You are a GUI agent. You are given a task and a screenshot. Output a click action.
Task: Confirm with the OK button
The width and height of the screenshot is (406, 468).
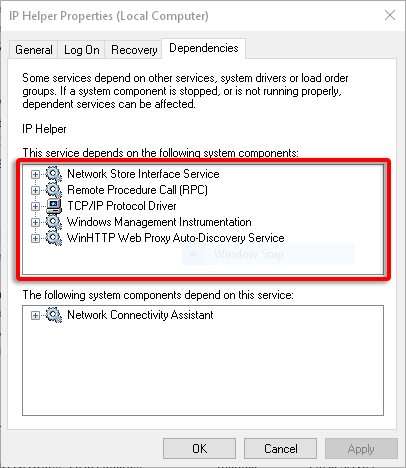pos(199,449)
